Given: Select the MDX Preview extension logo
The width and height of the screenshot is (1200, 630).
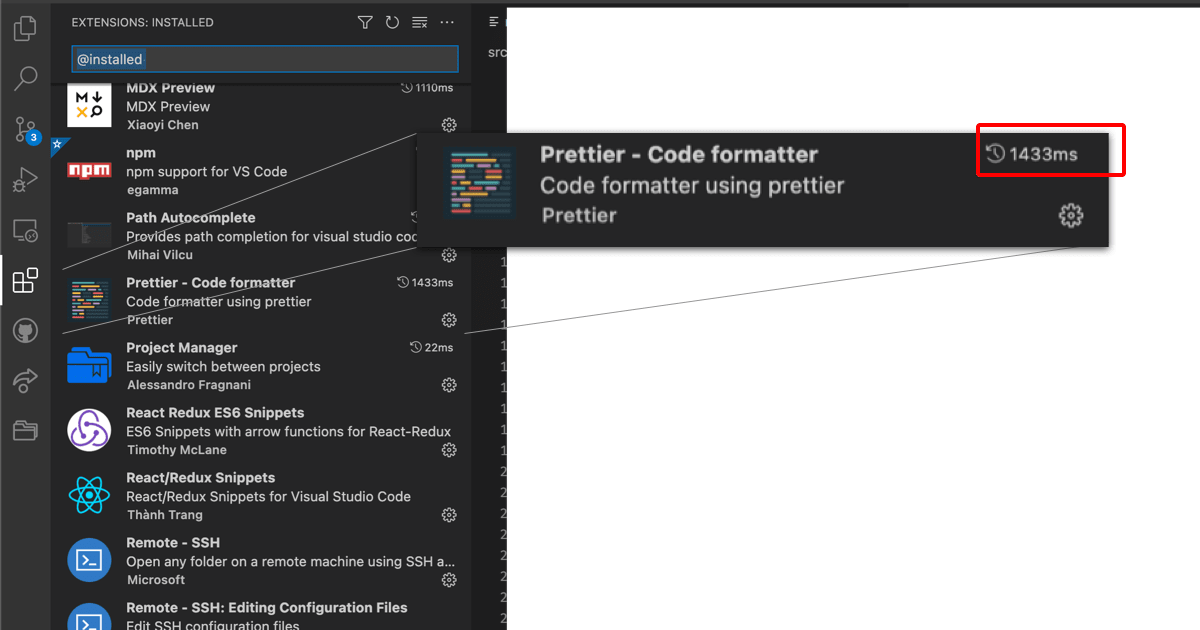Looking at the screenshot, I should (x=89, y=105).
